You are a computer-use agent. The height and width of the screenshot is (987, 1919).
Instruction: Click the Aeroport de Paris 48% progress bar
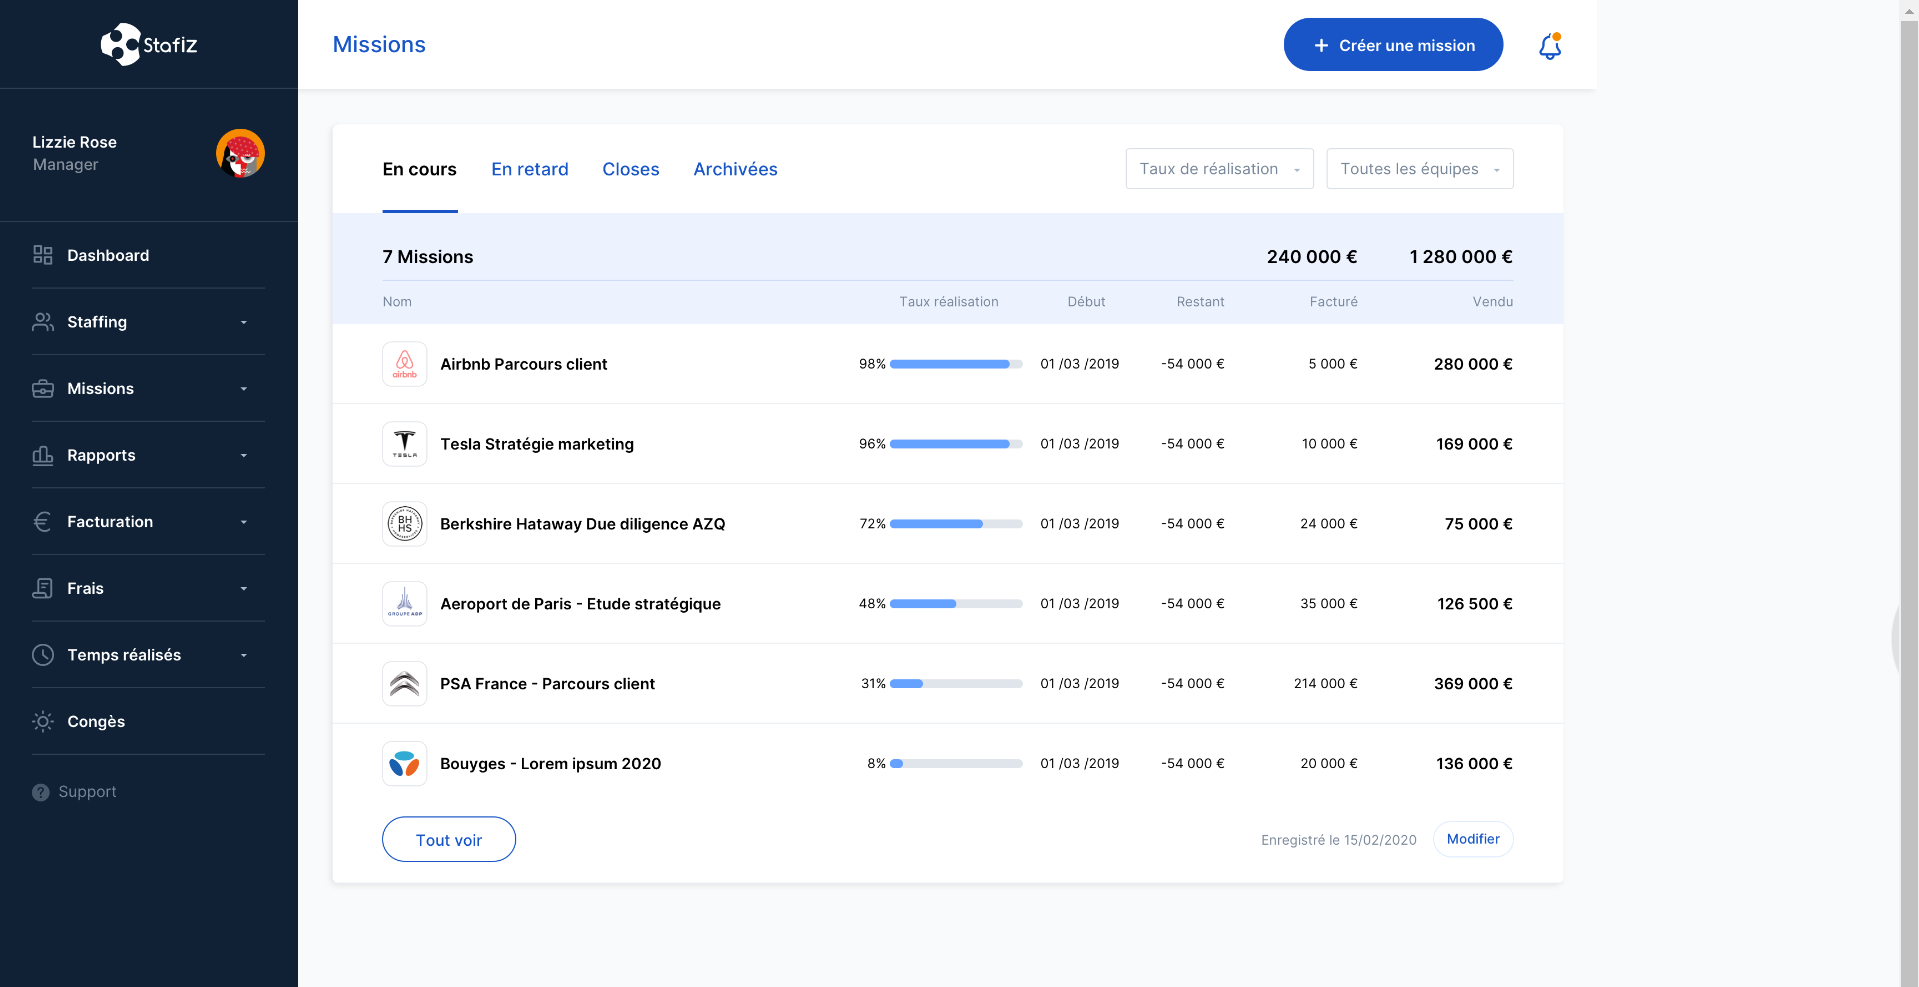click(956, 604)
